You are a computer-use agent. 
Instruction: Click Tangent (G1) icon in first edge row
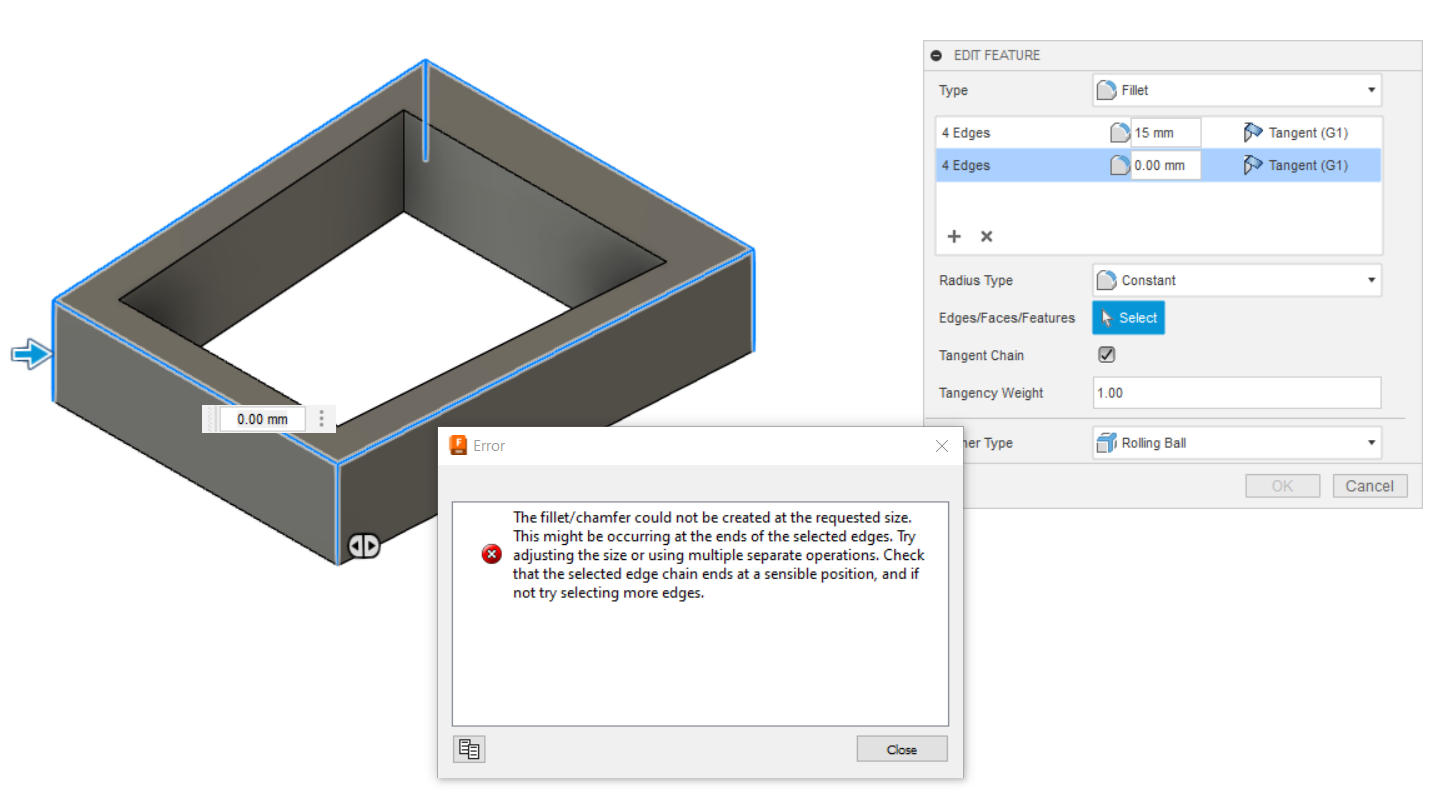[1252, 133]
